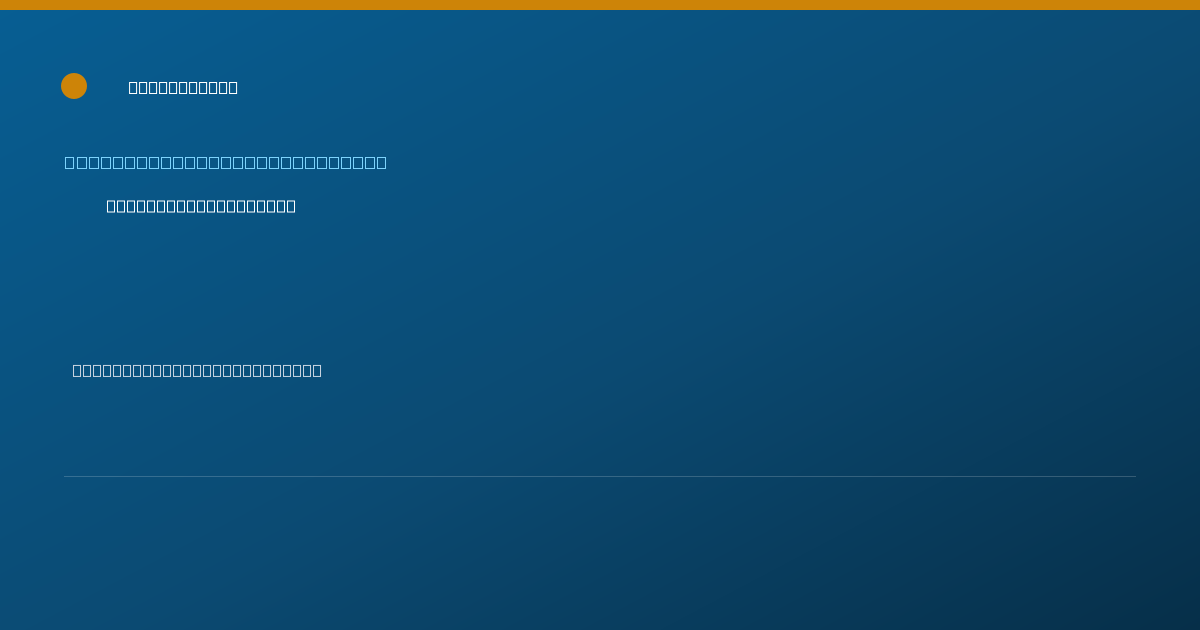Image resolution: width=1200 pixels, height=630 pixels.
Task: Select the lower white text line above the divider
Action: point(197,370)
